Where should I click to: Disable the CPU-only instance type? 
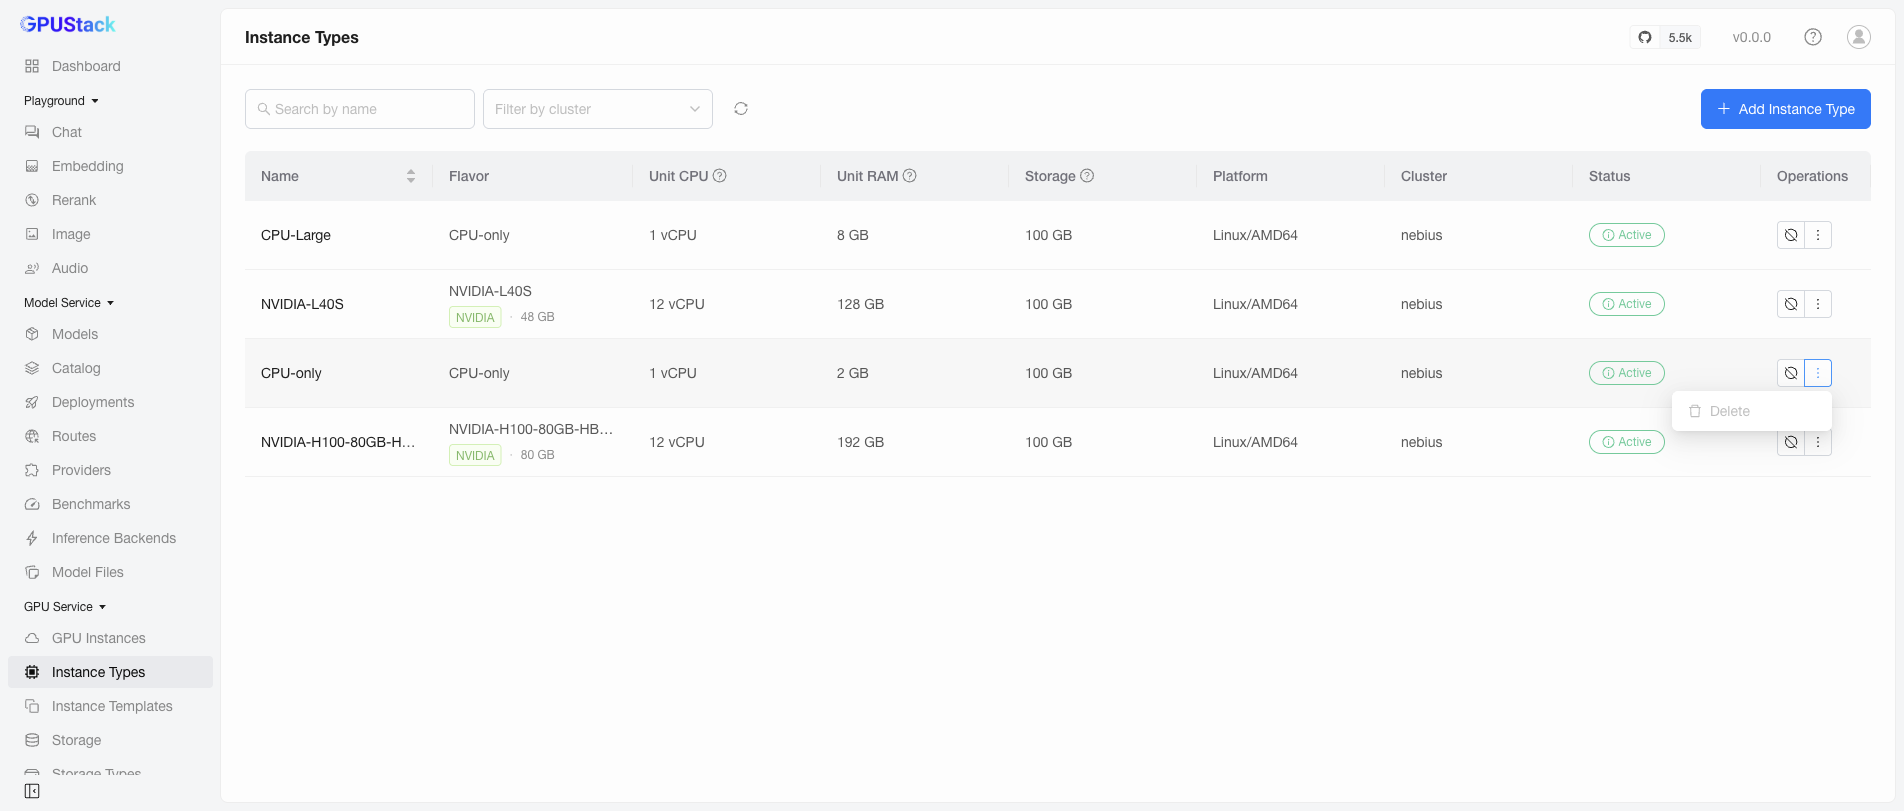click(x=1791, y=373)
